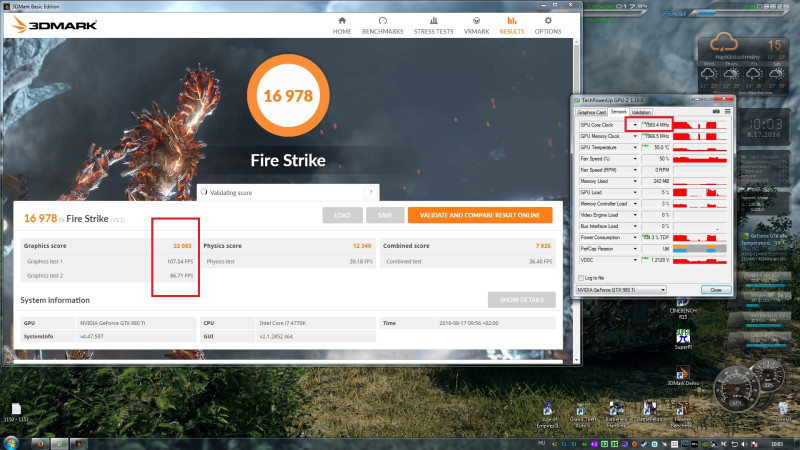Click the GPU Temperature history graph
Image resolution: width=800 pixels, height=450 pixels.
click(699, 147)
